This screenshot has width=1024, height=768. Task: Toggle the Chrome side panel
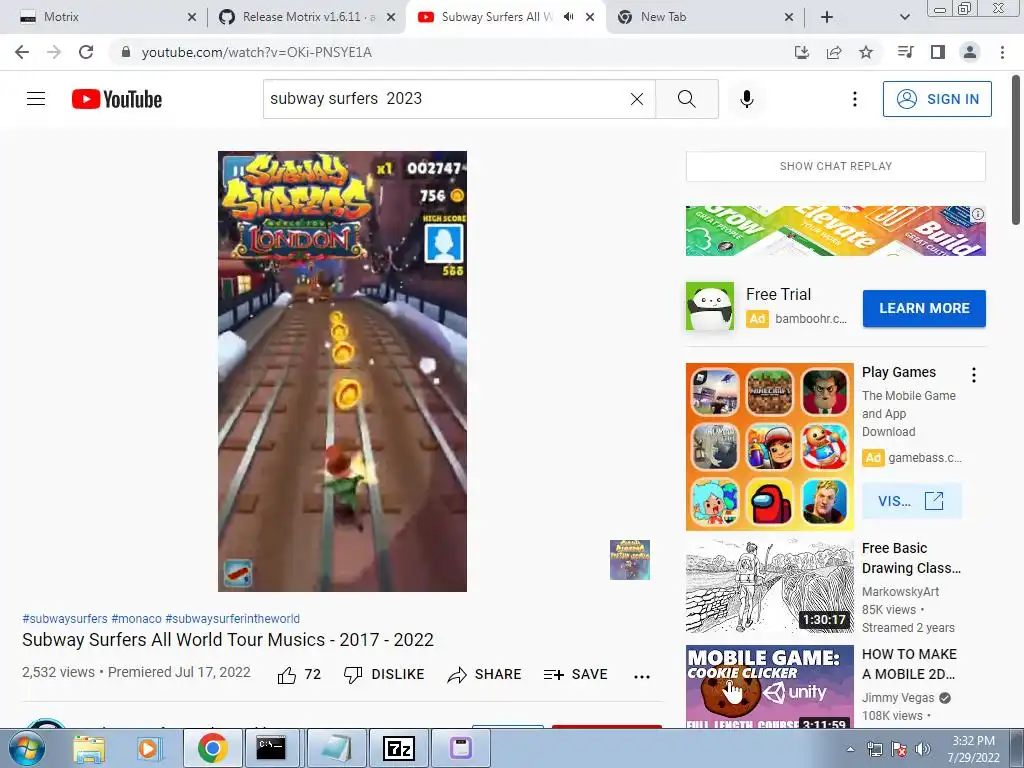coord(938,52)
